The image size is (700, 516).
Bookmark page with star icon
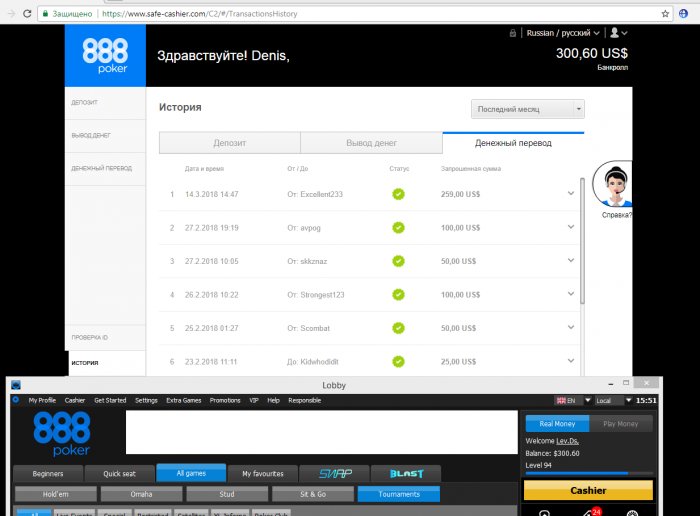pyautogui.click(x=665, y=14)
